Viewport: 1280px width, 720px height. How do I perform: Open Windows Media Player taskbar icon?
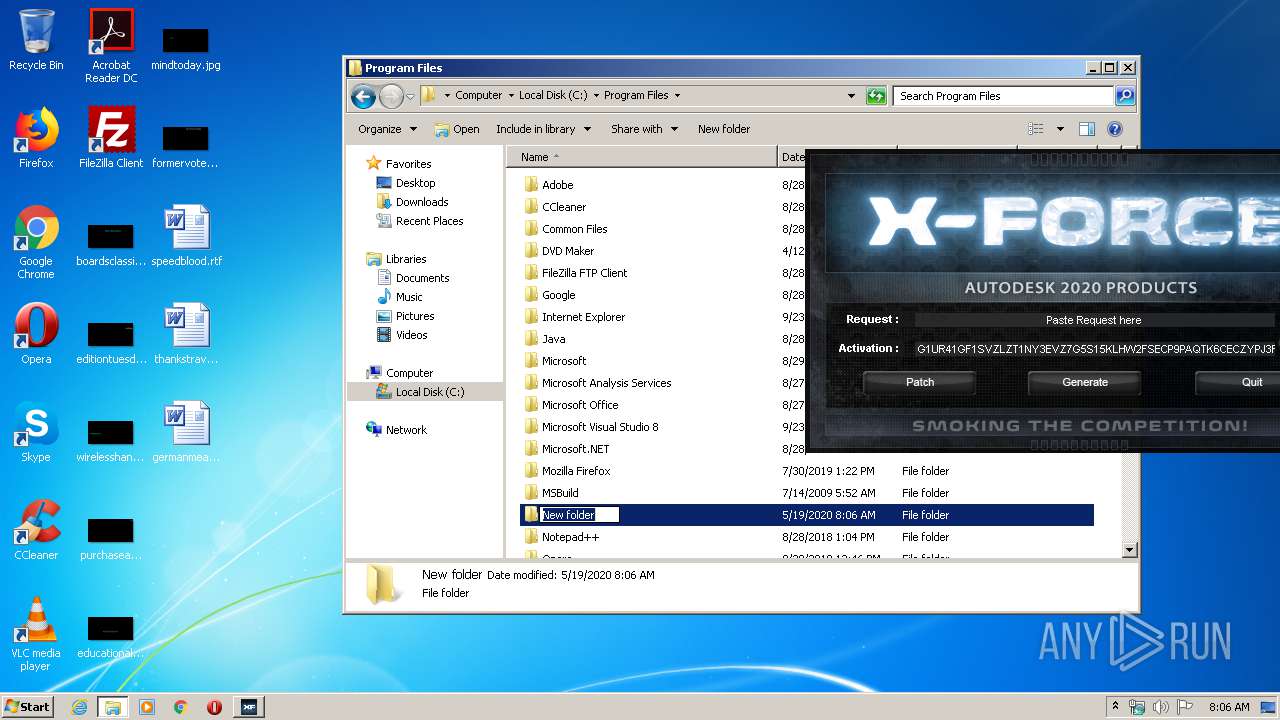click(x=147, y=707)
